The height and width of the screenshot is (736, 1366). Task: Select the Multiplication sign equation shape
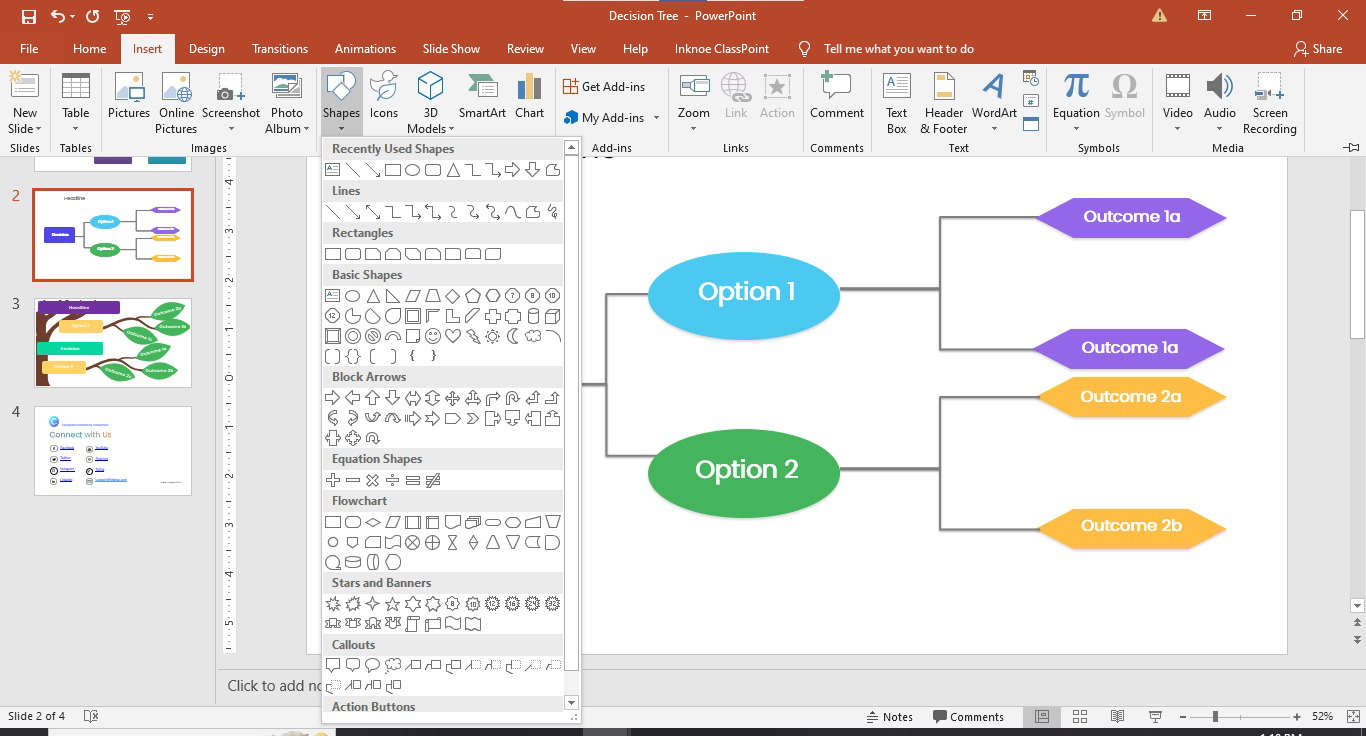click(x=373, y=480)
